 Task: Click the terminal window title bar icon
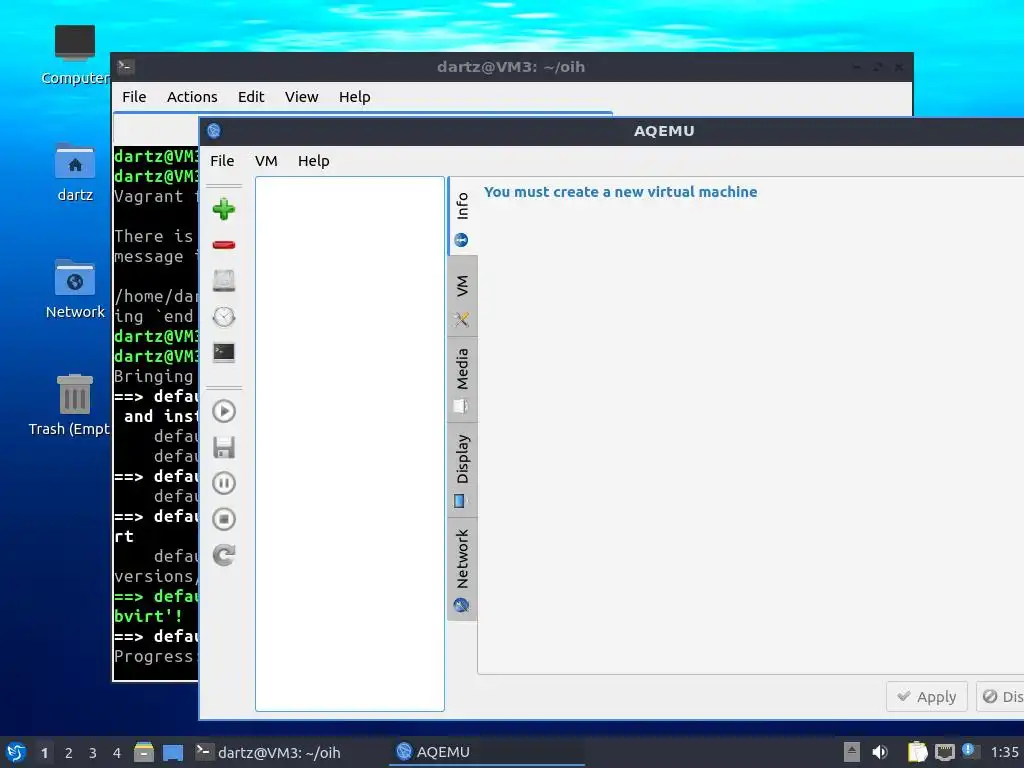[125, 67]
